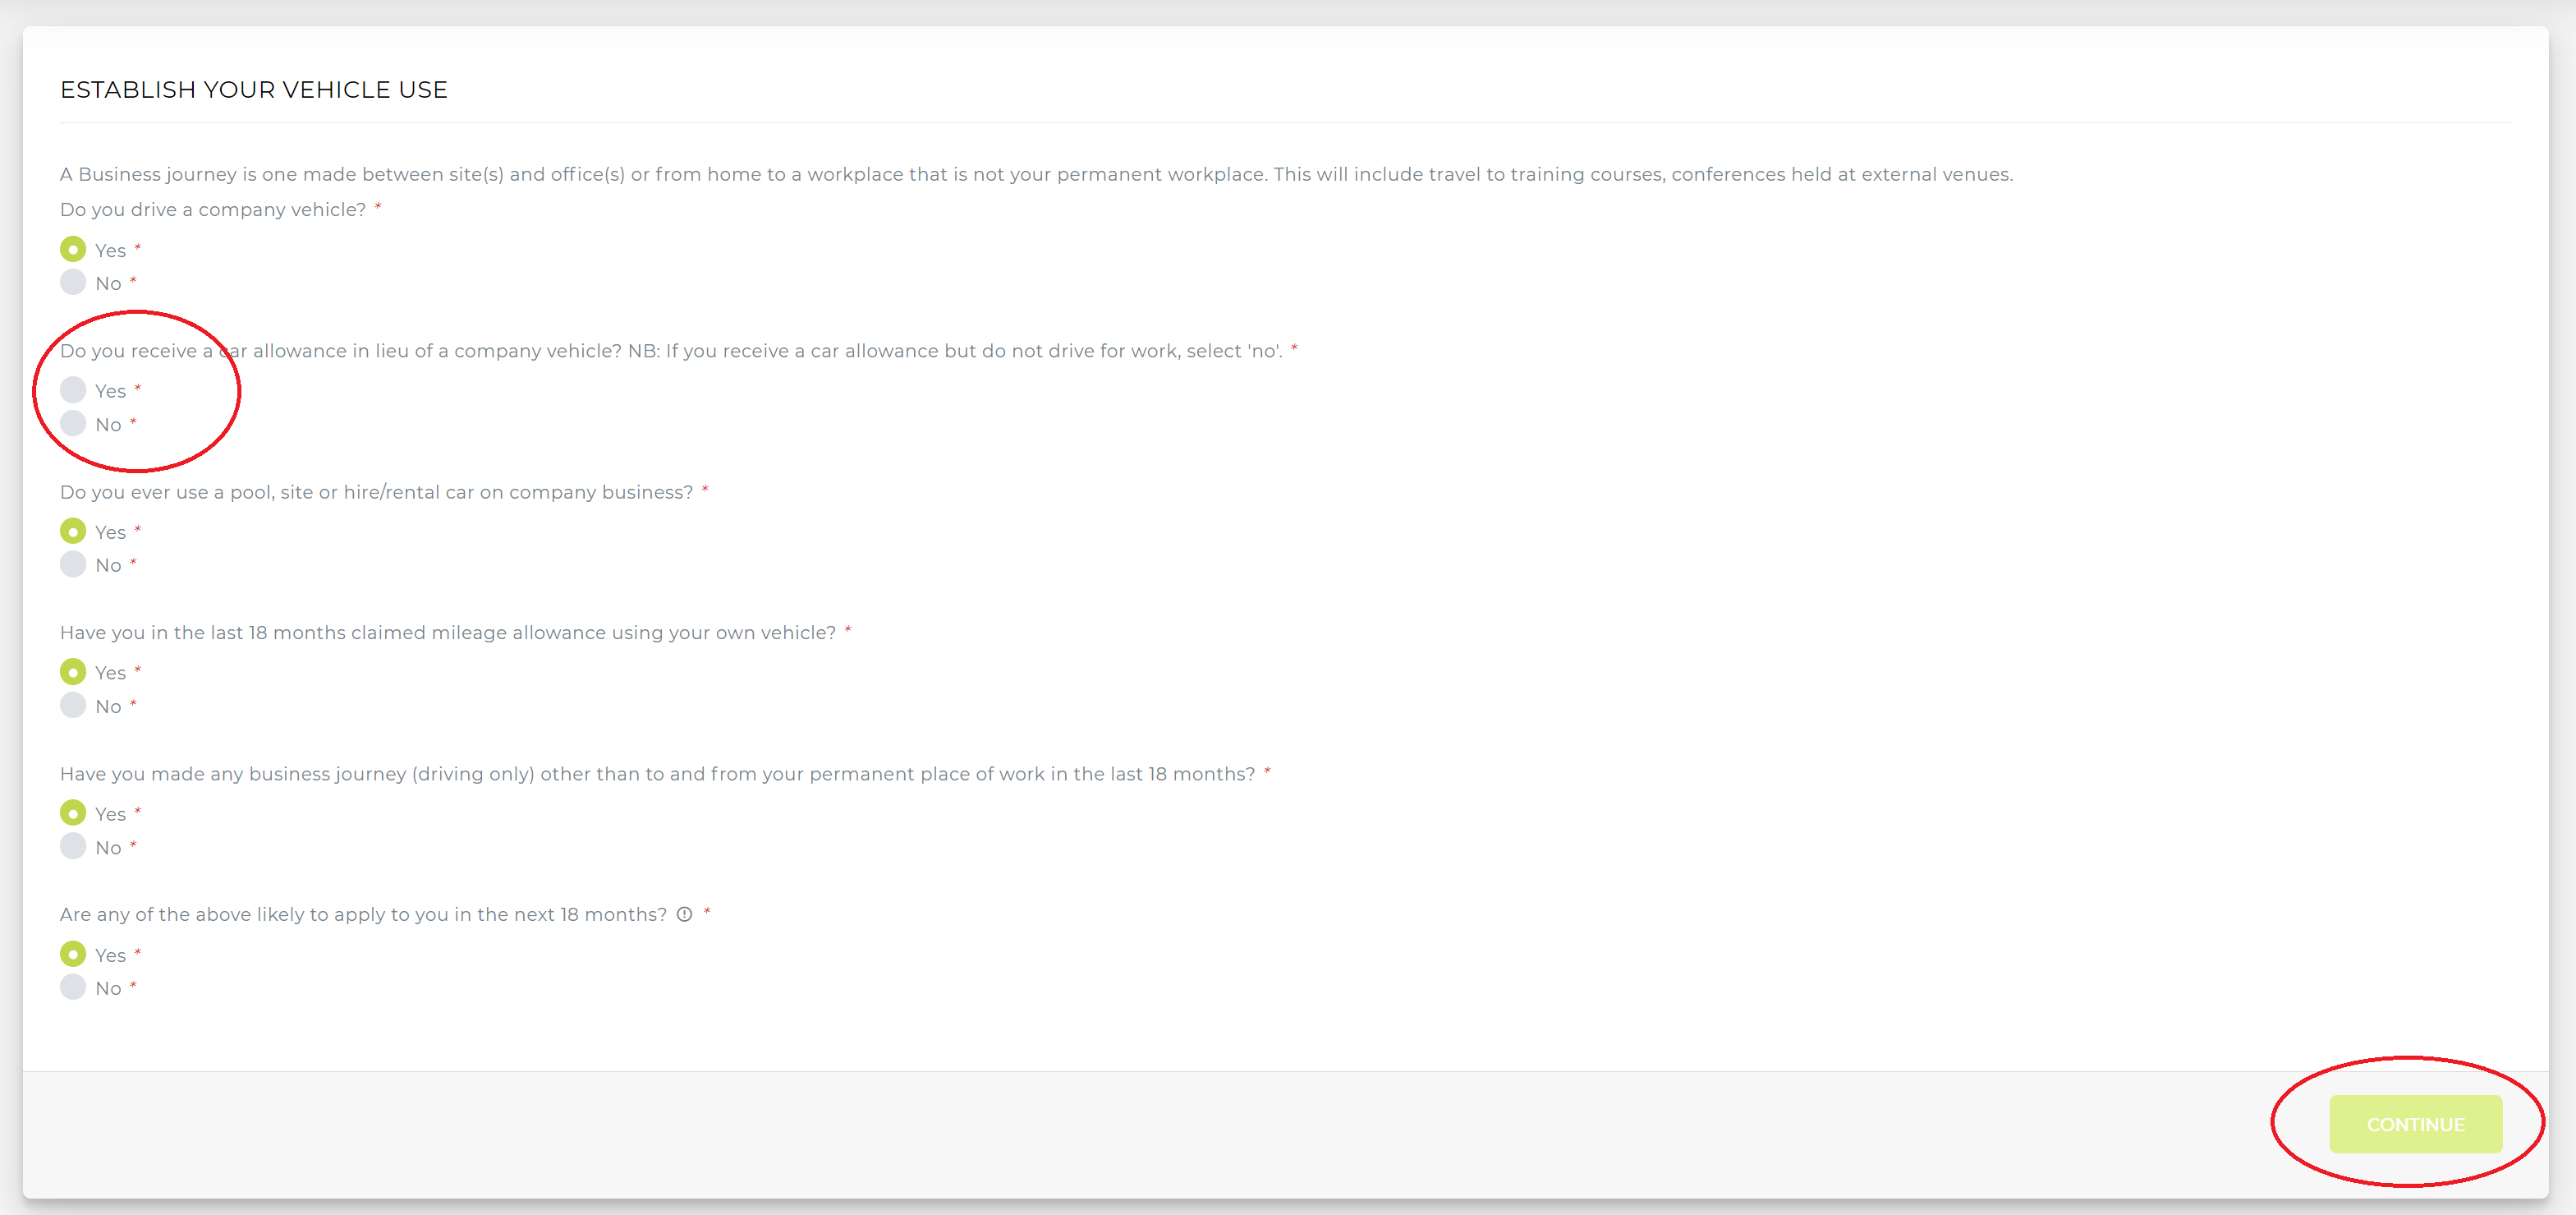Click the business journey definition paragraph
The image size is (2576, 1215).
pos(1036,174)
